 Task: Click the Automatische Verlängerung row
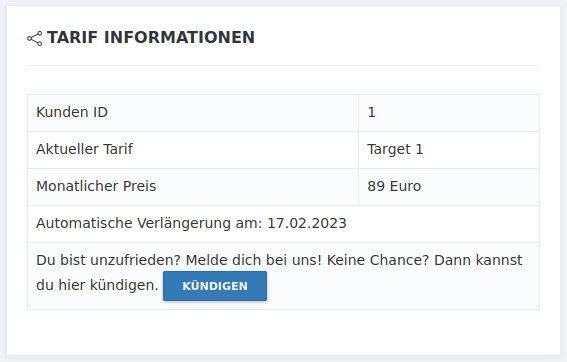[x=284, y=224]
